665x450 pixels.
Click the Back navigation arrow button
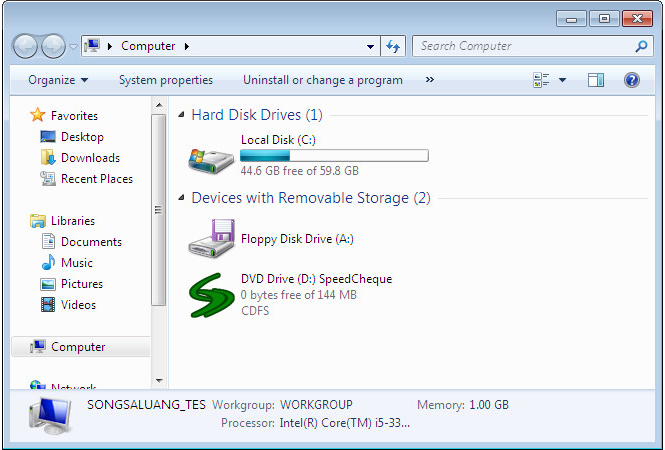point(25,46)
